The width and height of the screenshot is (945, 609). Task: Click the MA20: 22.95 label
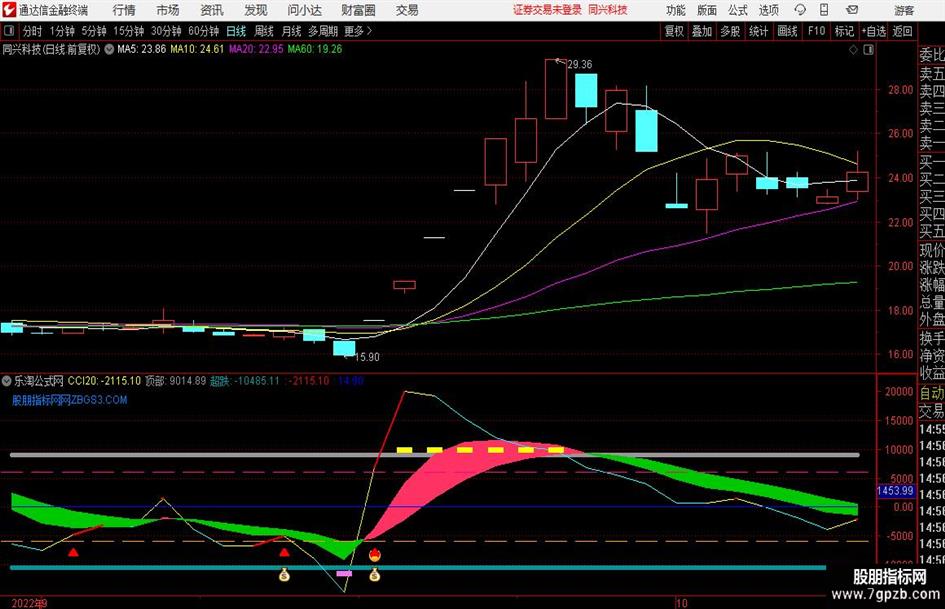256,49
